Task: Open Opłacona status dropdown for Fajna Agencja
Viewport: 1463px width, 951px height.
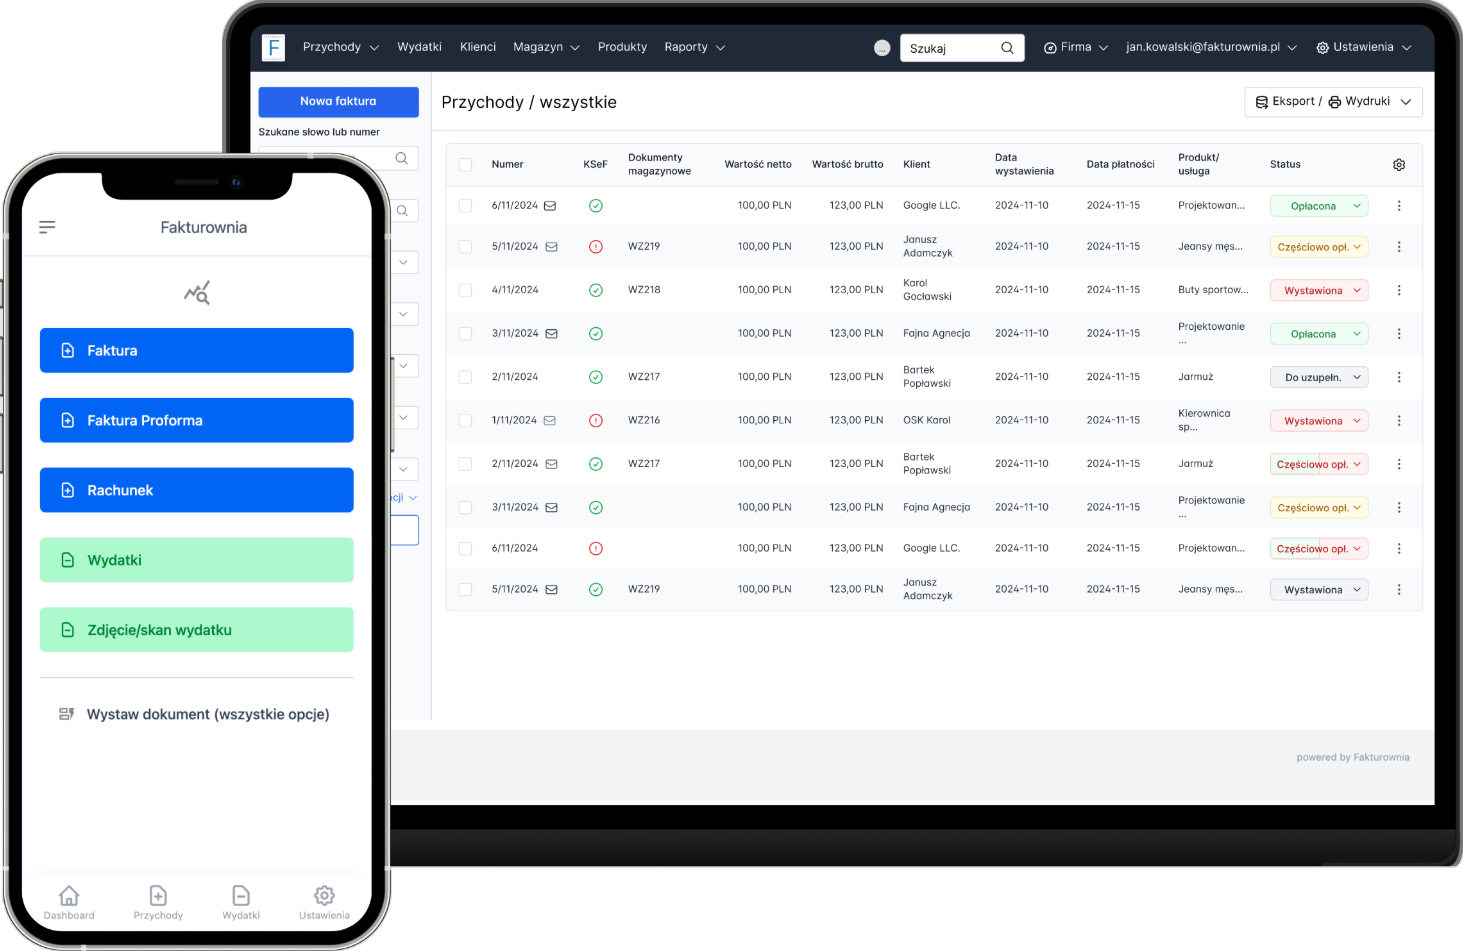Action: [x=1319, y=334]
